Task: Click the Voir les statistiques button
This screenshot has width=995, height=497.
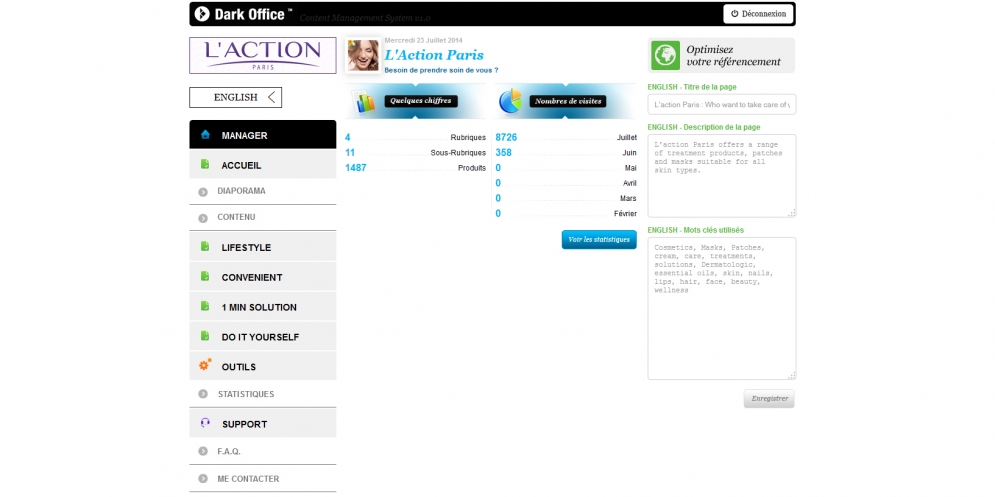Action: (x=599, y=239)
